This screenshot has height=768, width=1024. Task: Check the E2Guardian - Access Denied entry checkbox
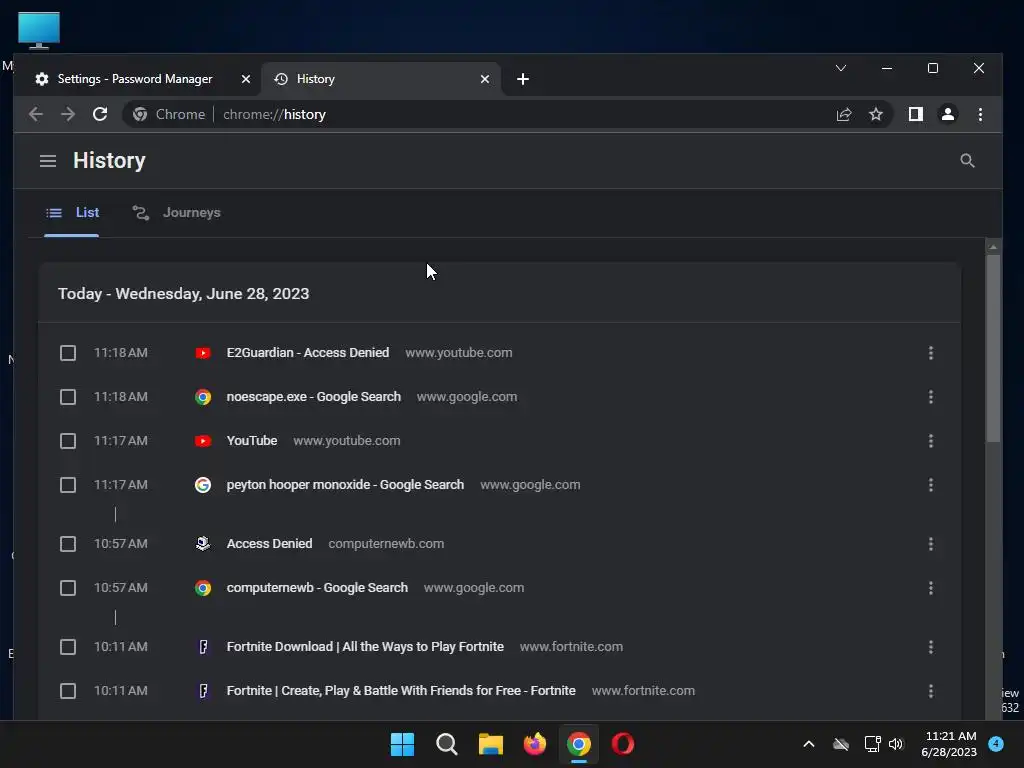point(68,353)
